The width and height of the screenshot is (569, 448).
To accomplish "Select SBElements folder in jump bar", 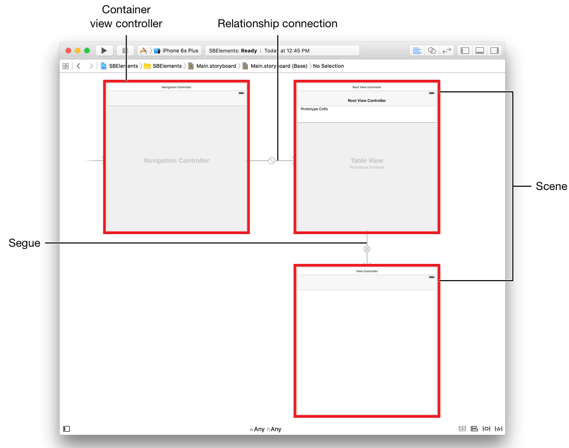I will (163, 66).
